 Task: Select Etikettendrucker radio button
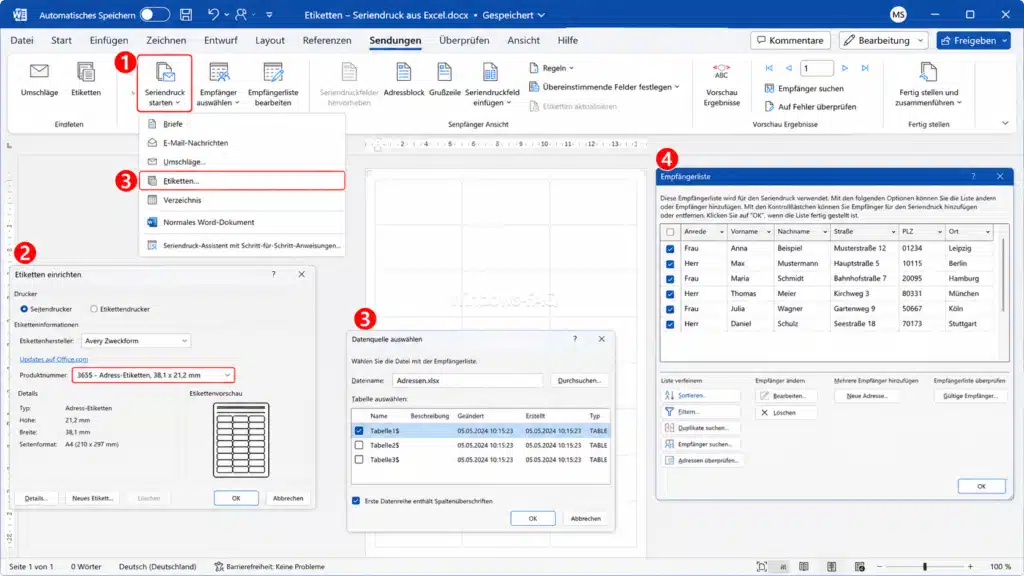(x=94, y=309)
